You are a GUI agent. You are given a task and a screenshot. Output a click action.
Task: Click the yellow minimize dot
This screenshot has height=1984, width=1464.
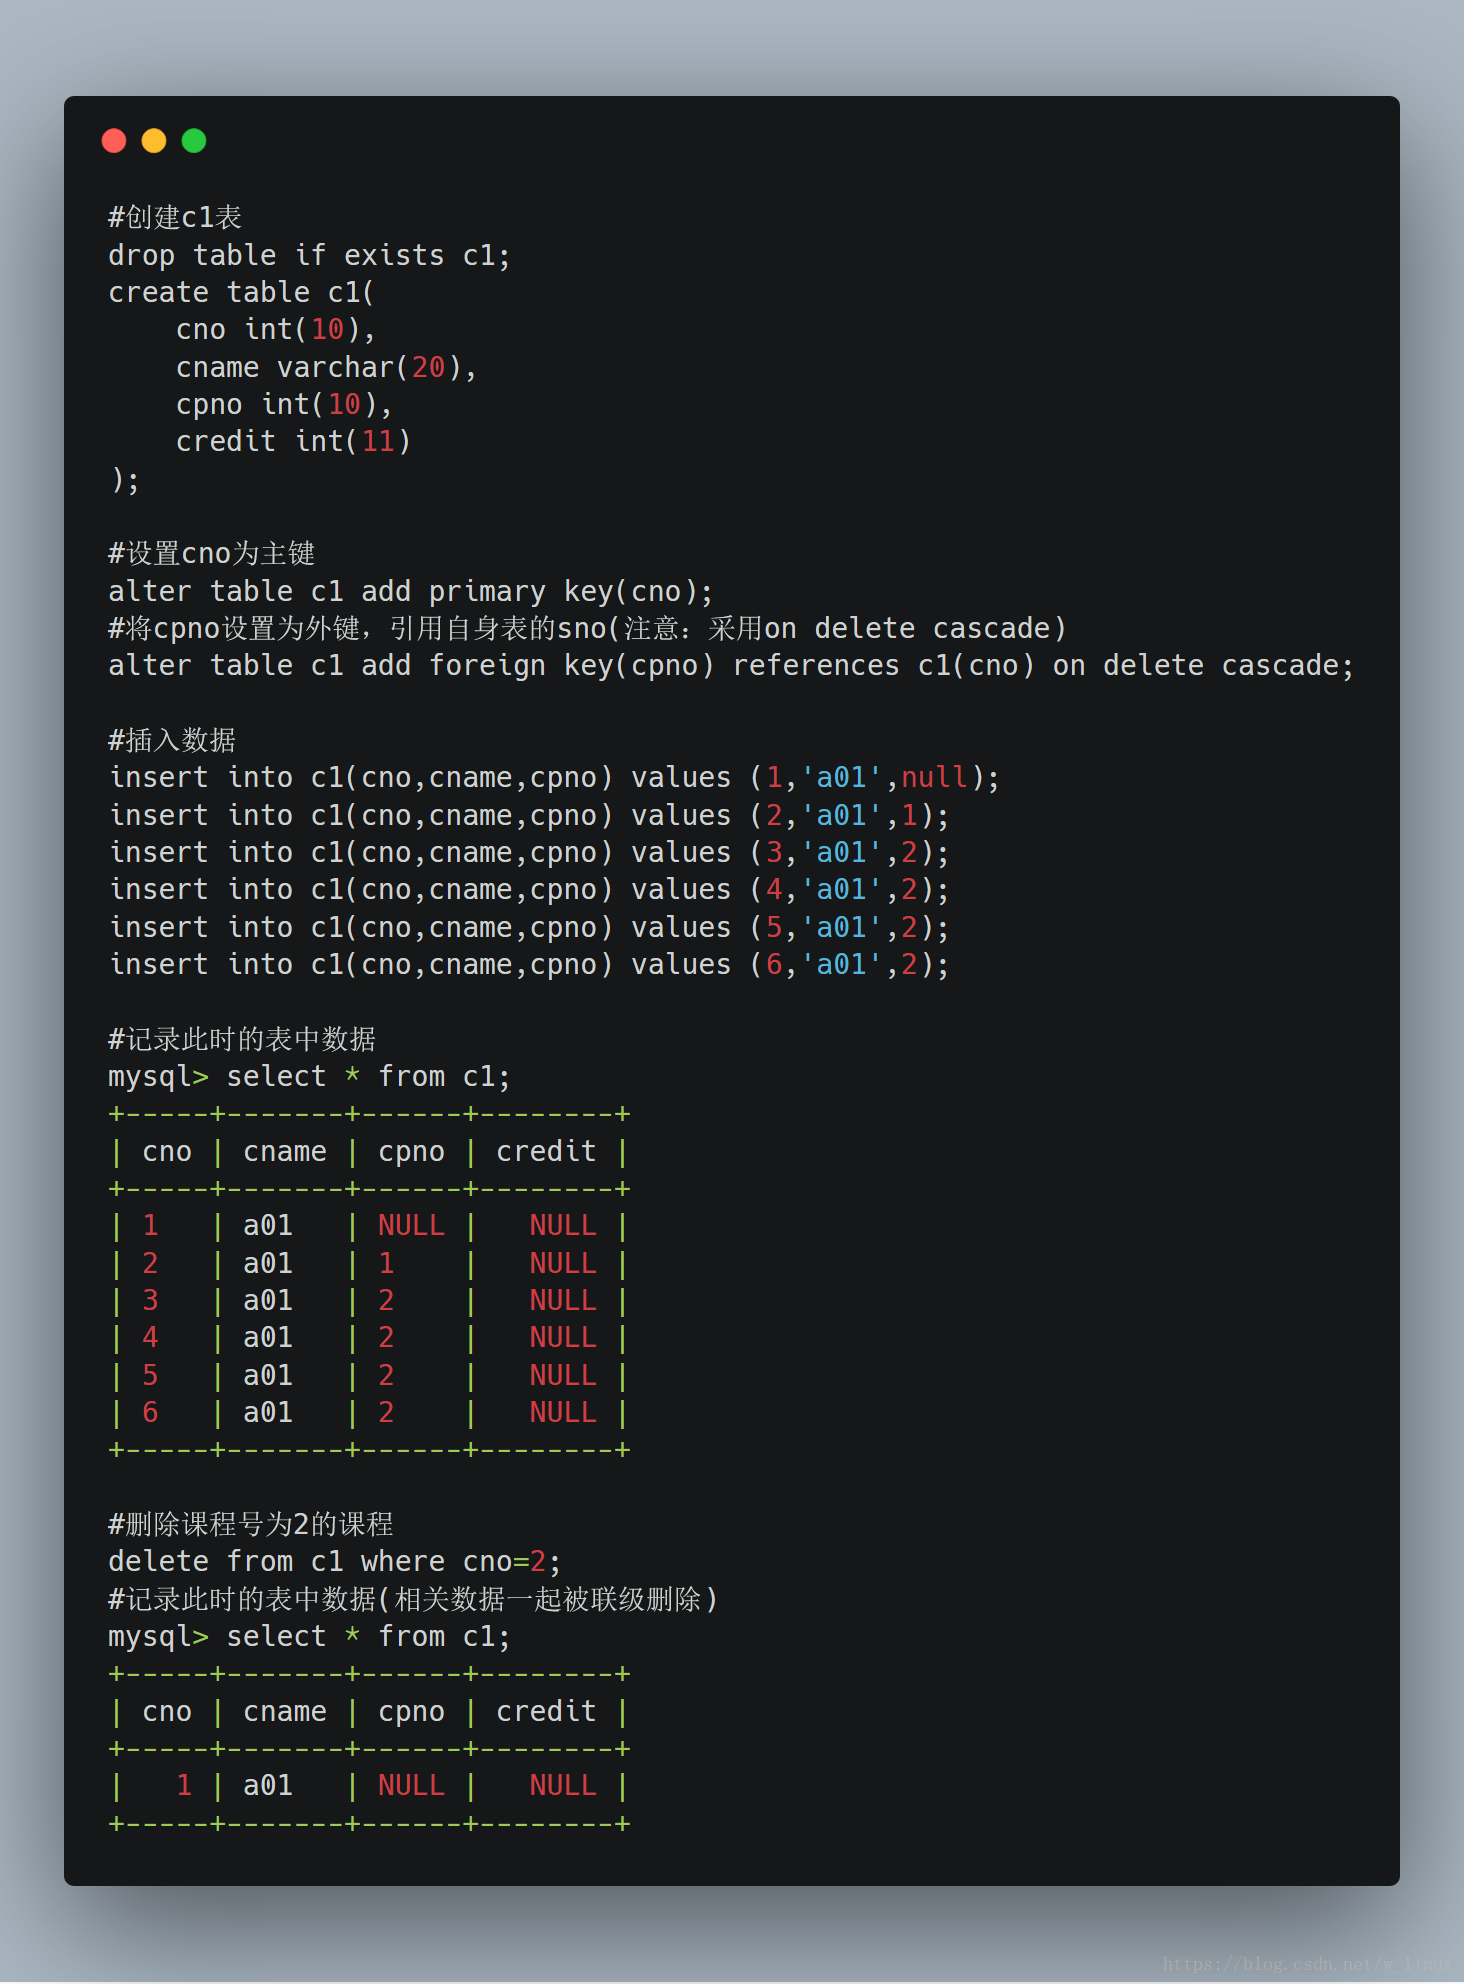click(x=154, y=141)
